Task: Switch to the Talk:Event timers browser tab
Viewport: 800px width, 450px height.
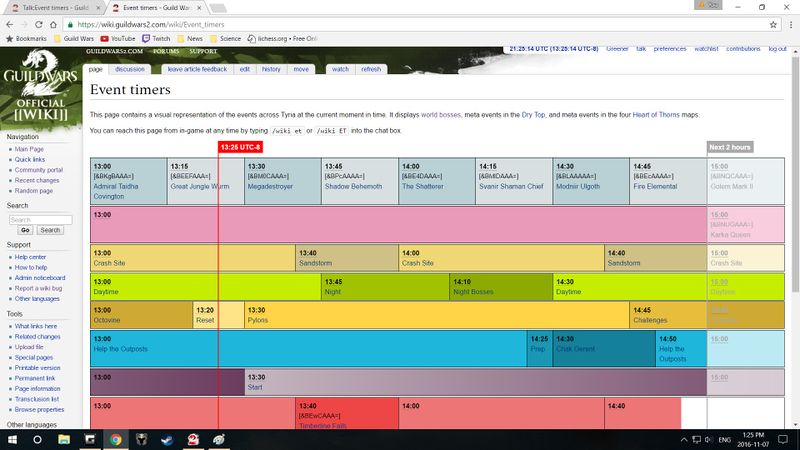Action: [x=55, y=8]
